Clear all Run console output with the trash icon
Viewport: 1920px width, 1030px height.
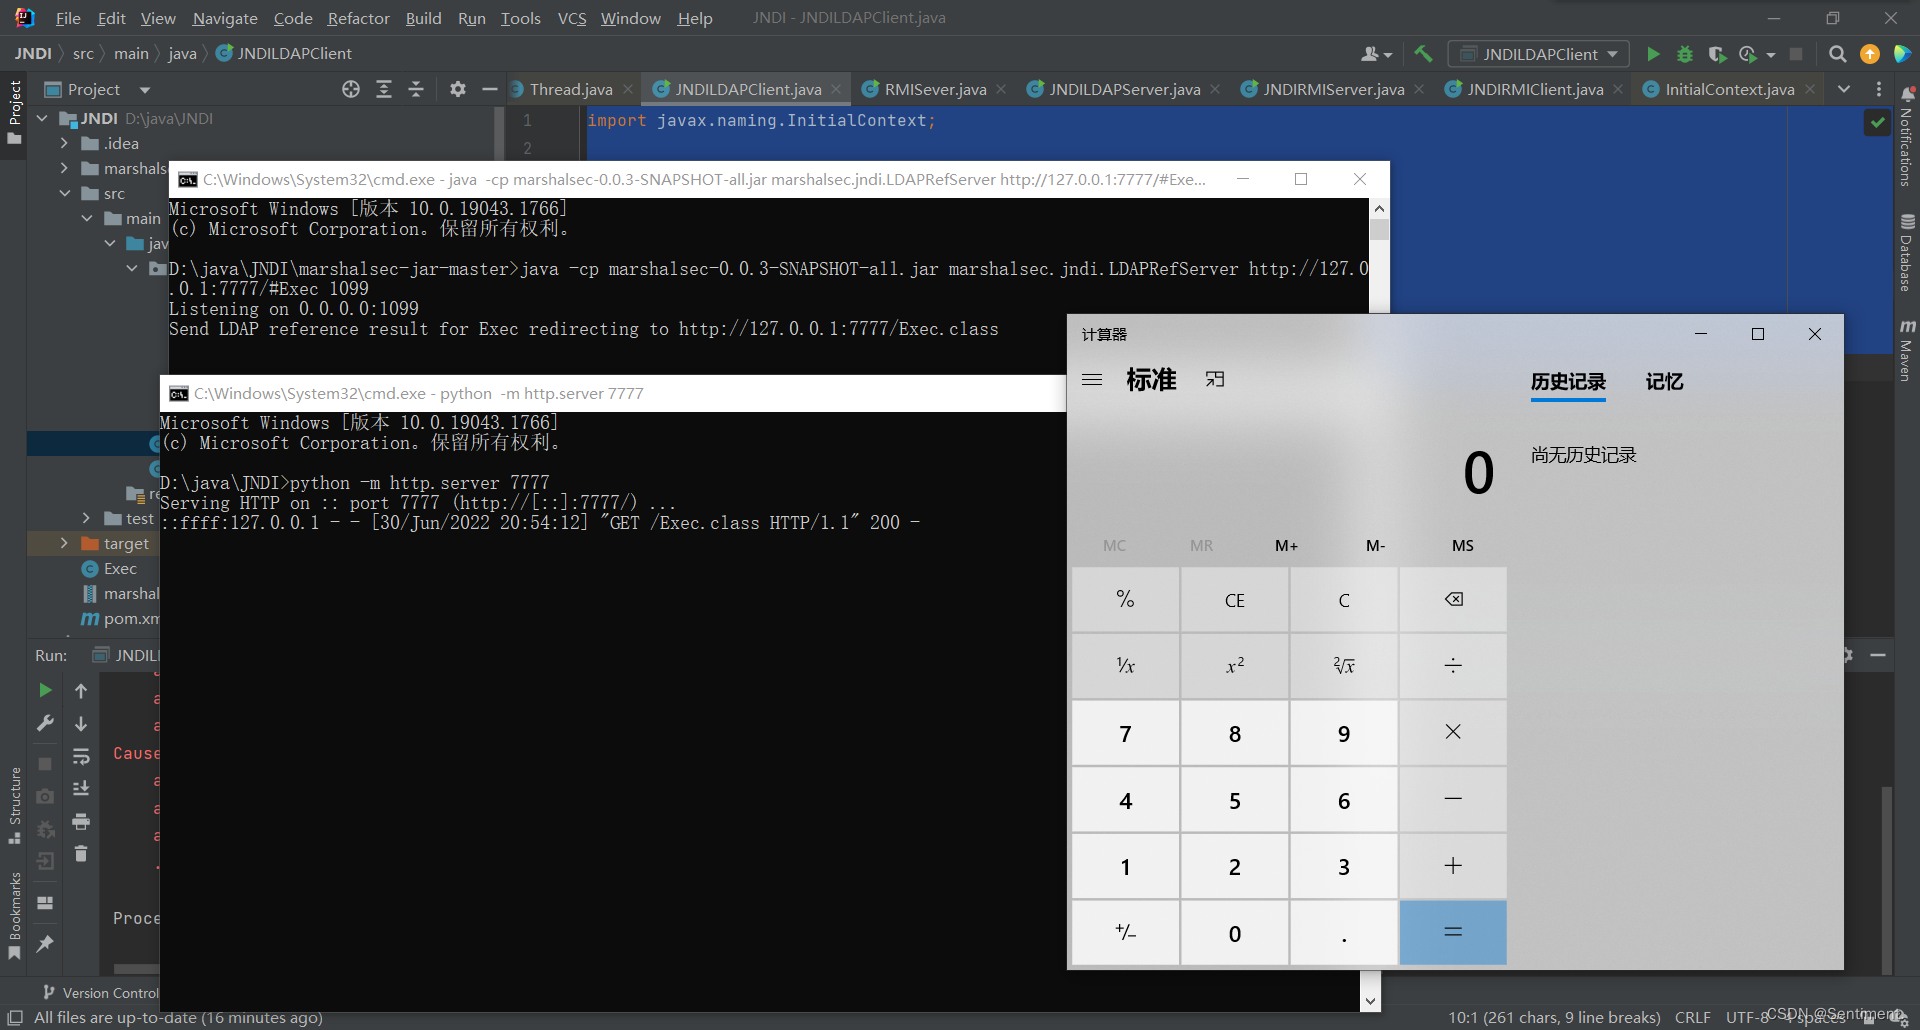[81, 853]
